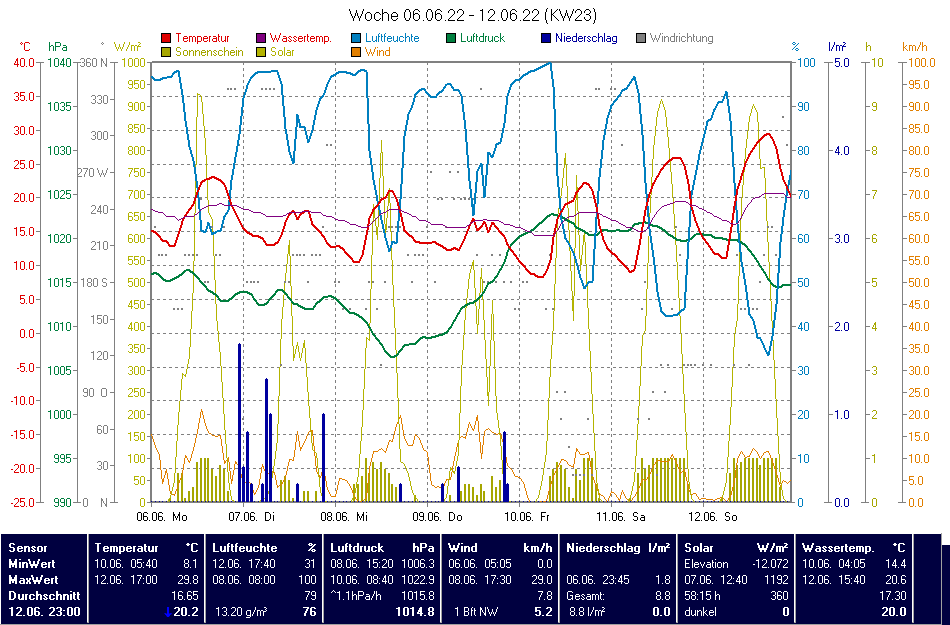Select the Luftdruck label in the legend
The width and height of the screenshot is (950, 625).
tap(483, 38)
